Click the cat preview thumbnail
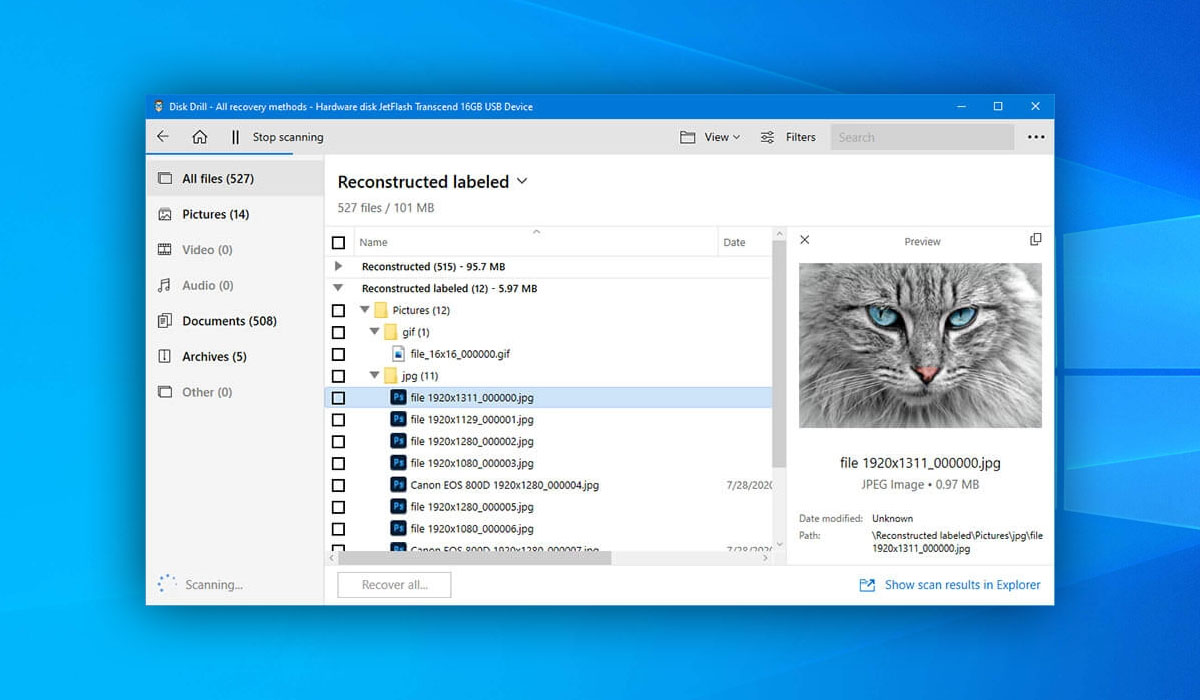1200x700 pixels. click(920, 345)
